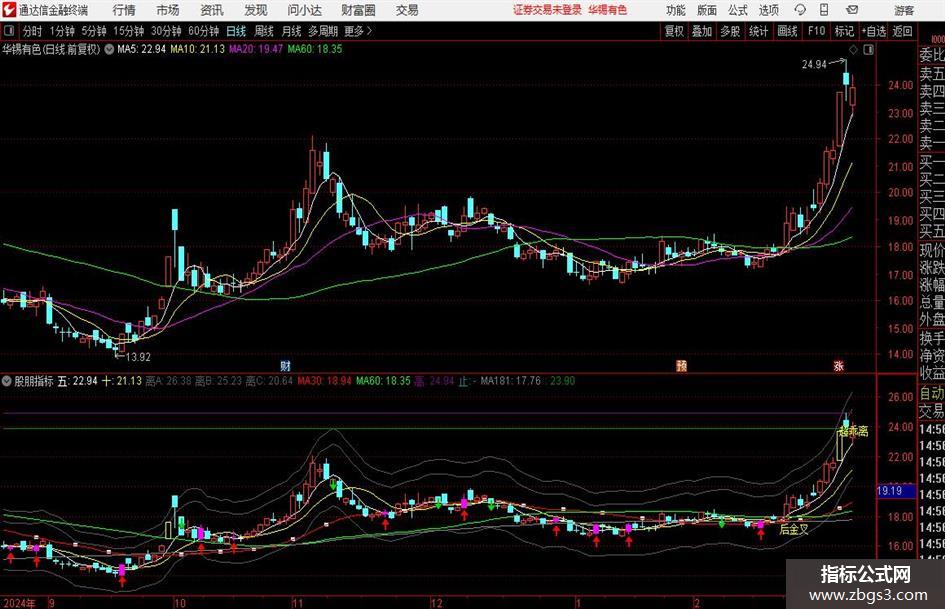Open the 发现 menu
This screenshot has height=609, width=945.
[256, 10]
